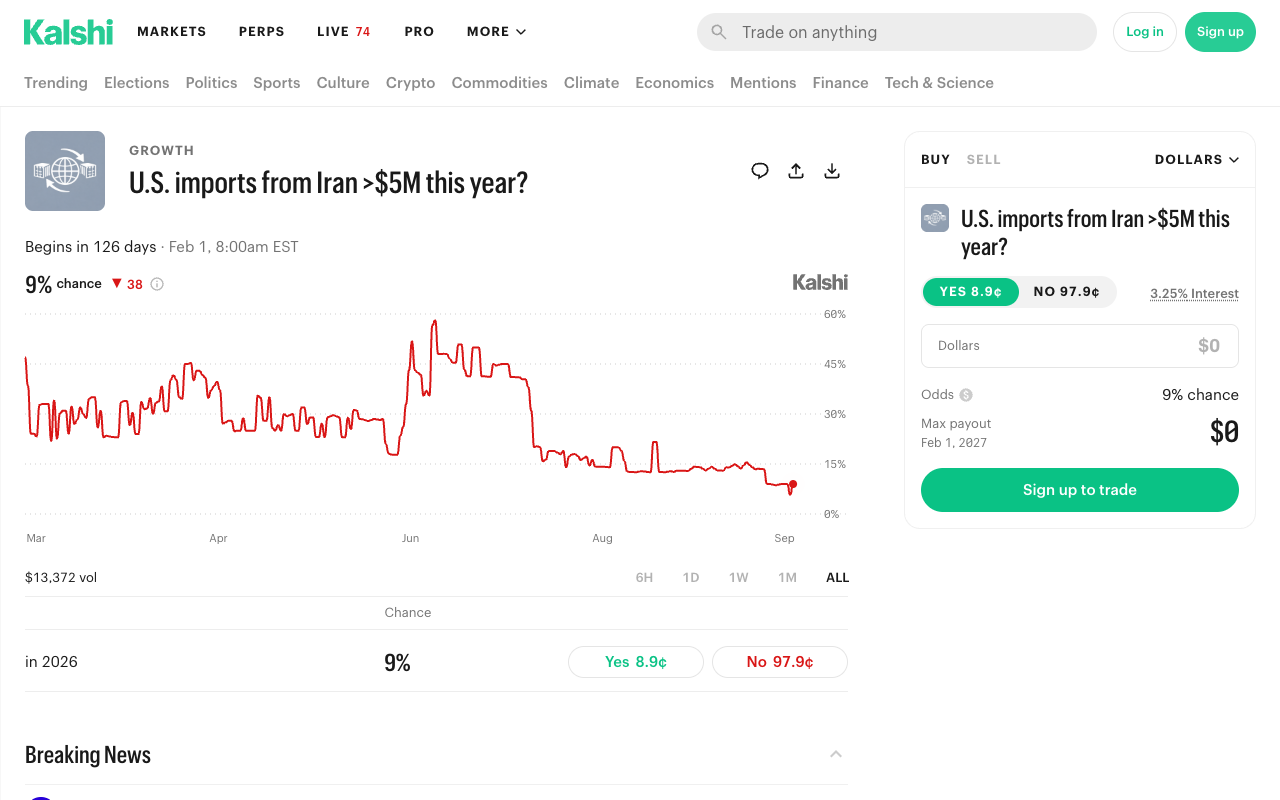Switch to the SELL tab
The image size is (1280, 800).
(x=984, y=160)
